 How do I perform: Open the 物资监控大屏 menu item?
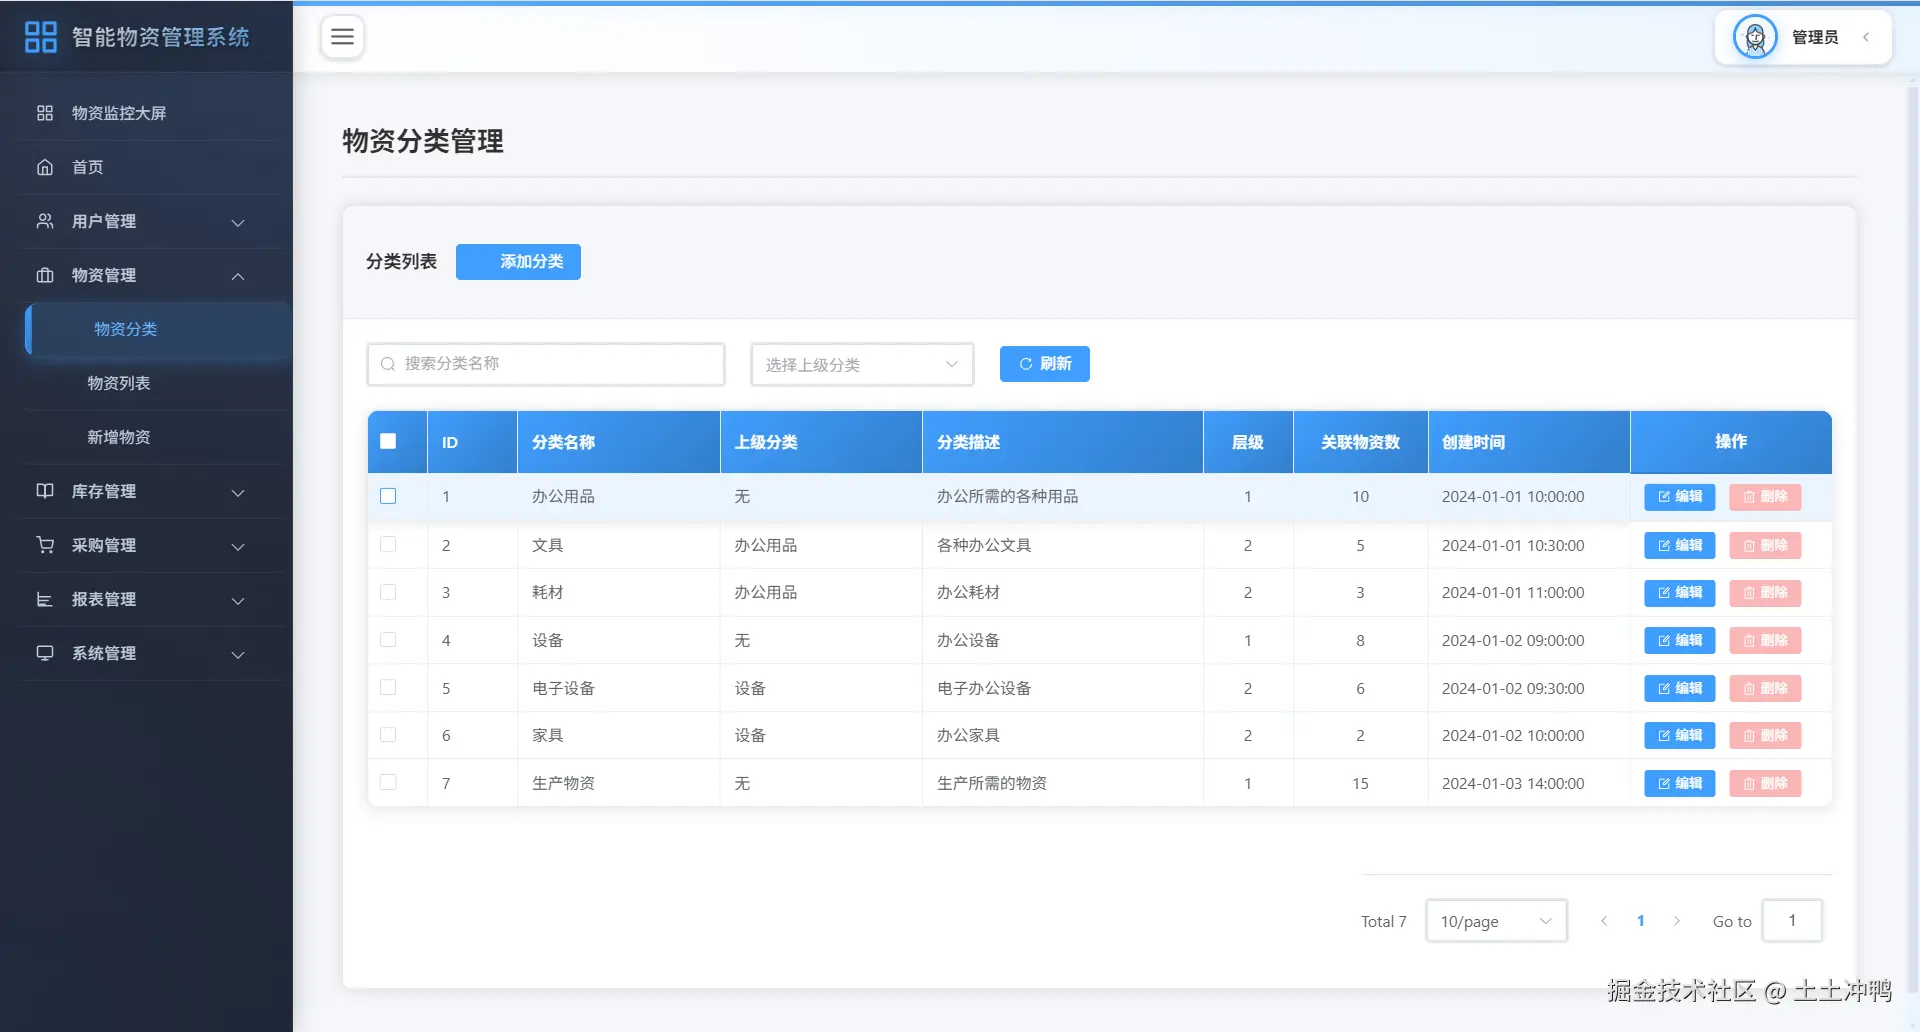pos(154,113)
